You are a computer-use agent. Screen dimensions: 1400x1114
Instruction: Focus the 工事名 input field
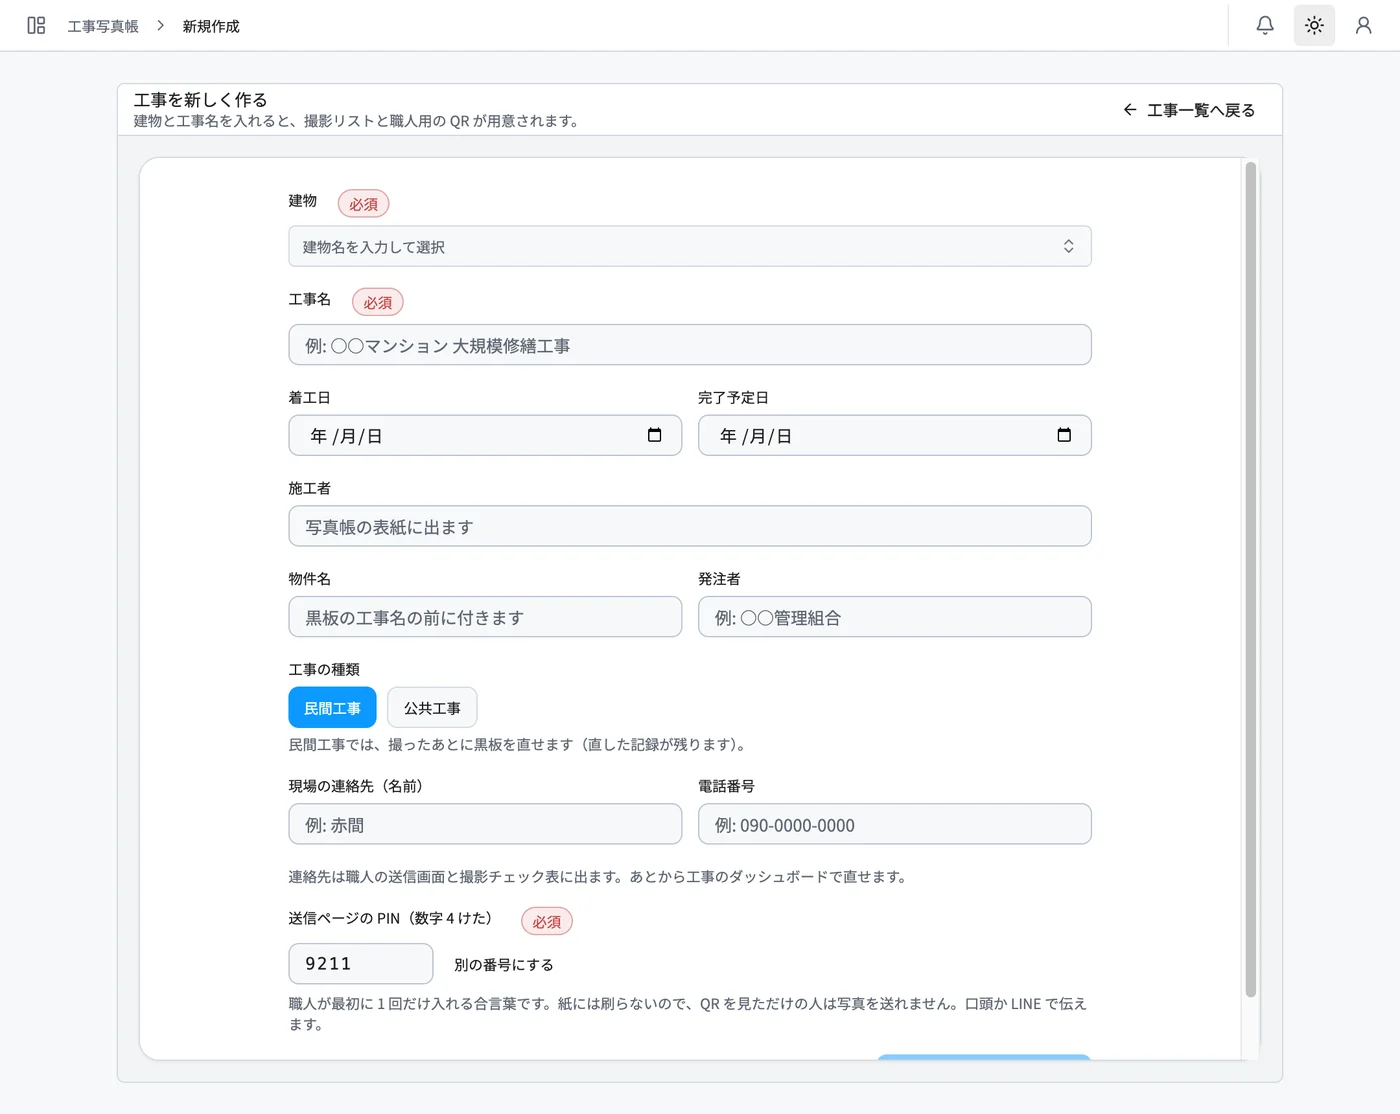[x=690, y=345]
